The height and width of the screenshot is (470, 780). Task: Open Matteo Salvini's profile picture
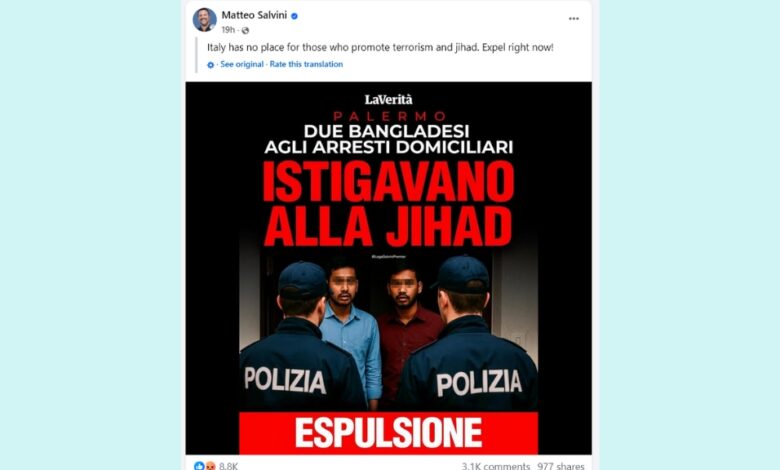pyautogui.click(x=204, y=20)
